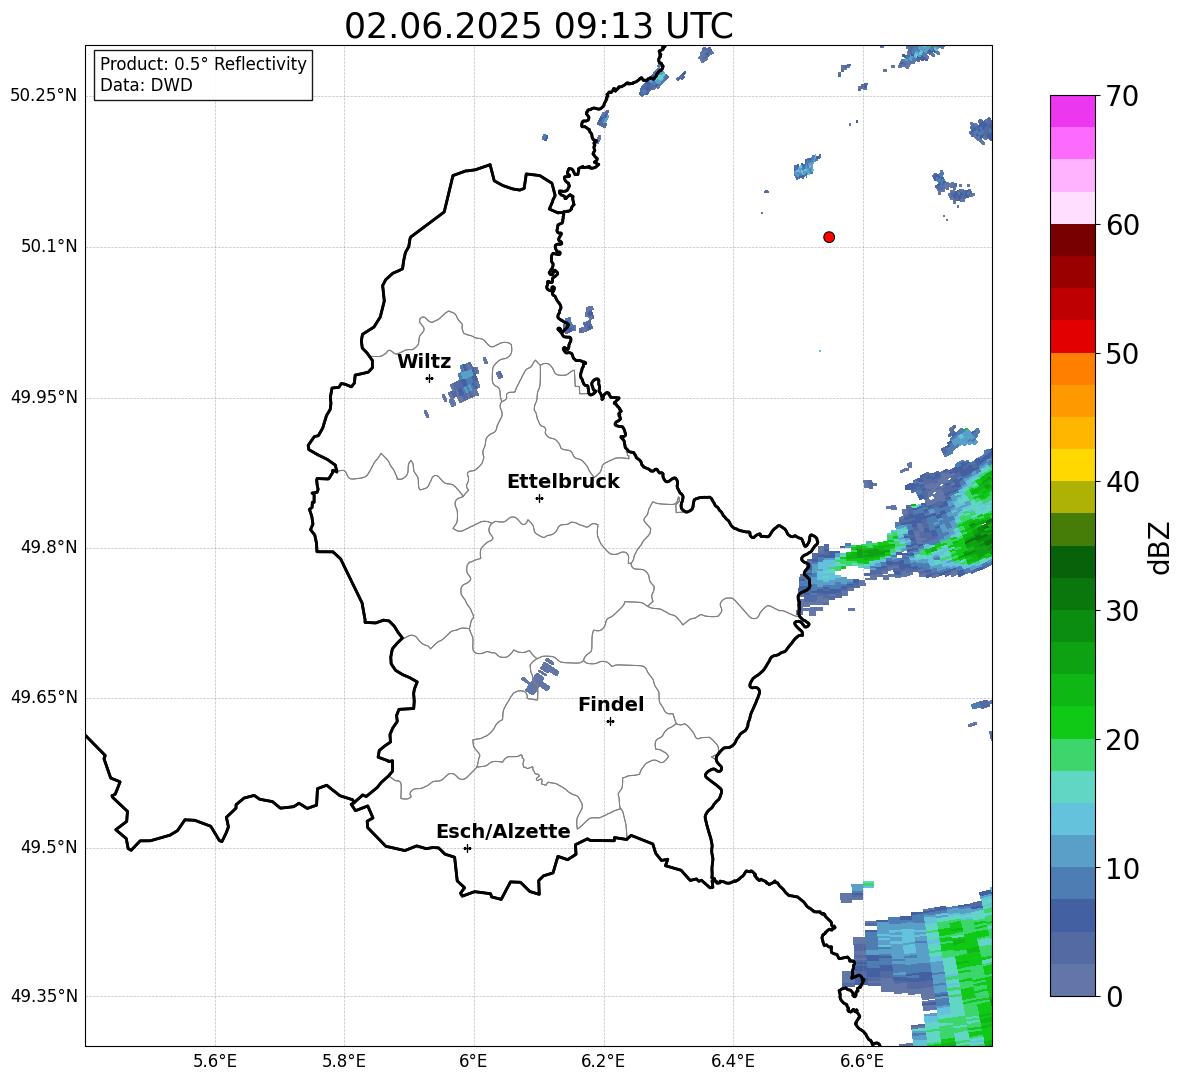
Task: Click the latitude label 50.1°N
Action: pos(49,247)
